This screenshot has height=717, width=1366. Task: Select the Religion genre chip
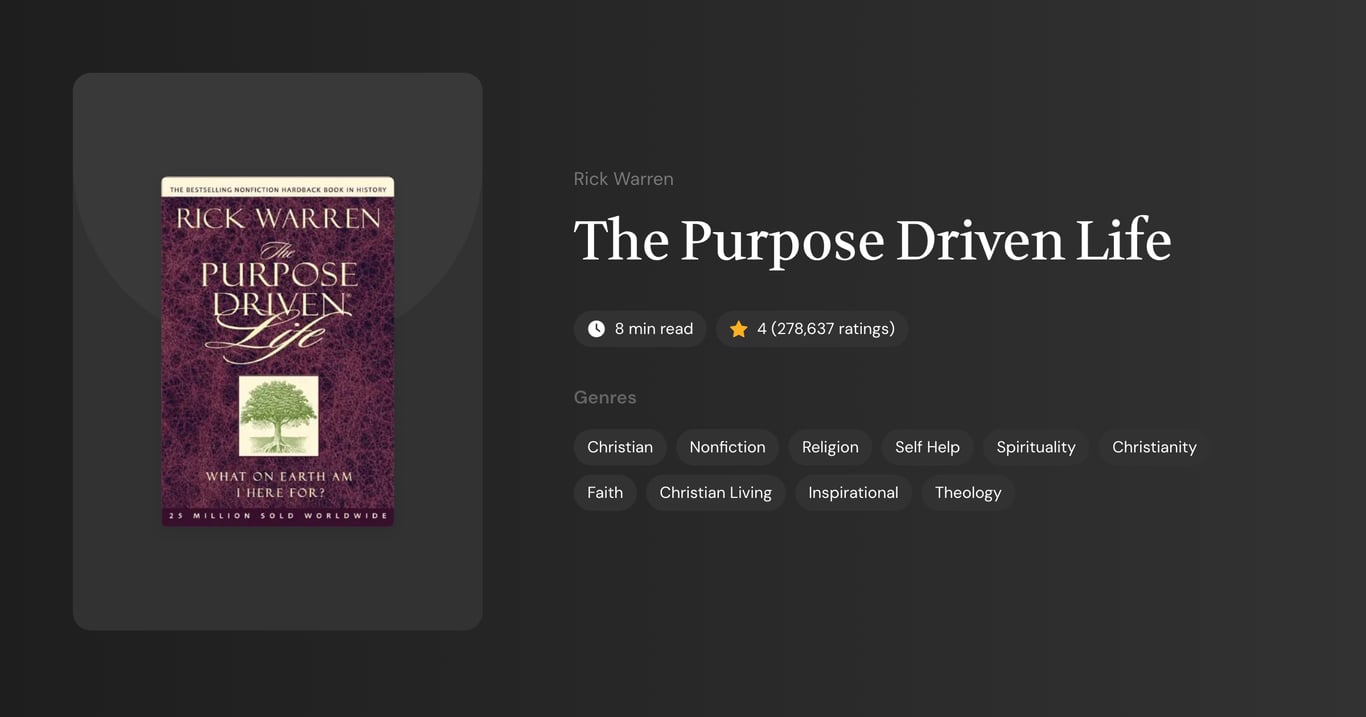click(830, 447)
